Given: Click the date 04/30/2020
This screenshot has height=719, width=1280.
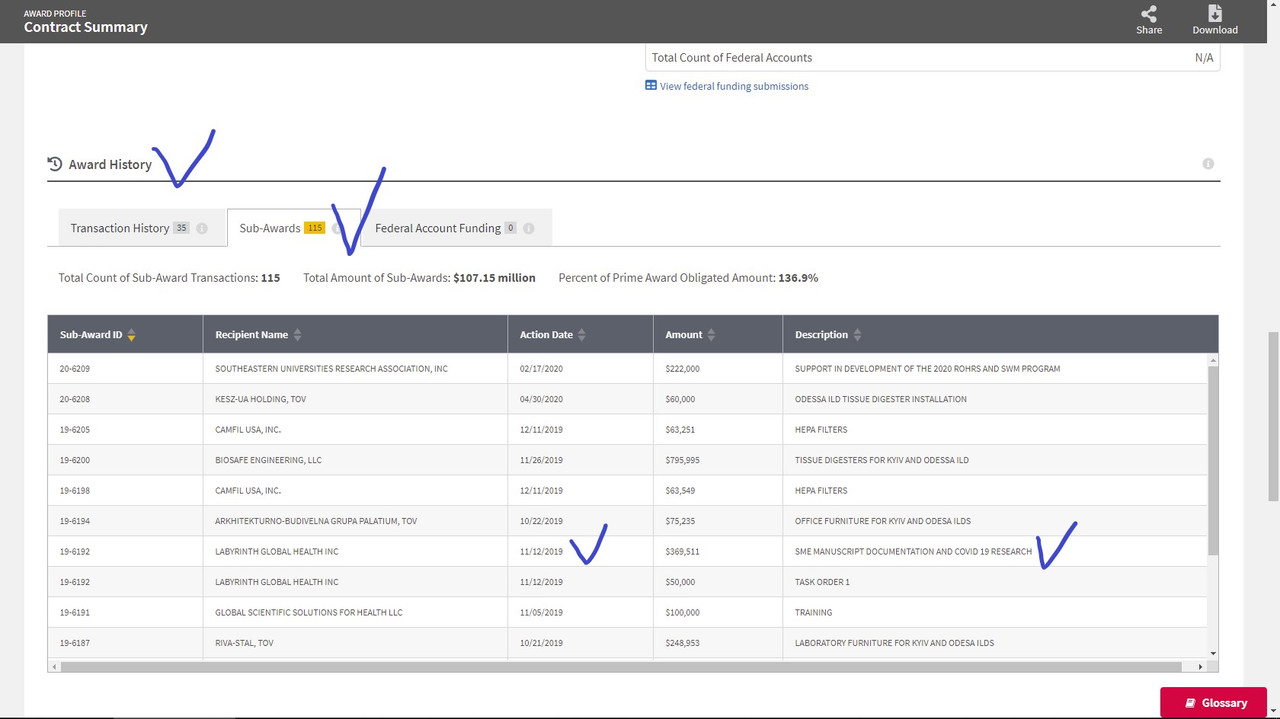Looking at the screenshot, I should 541,399.
